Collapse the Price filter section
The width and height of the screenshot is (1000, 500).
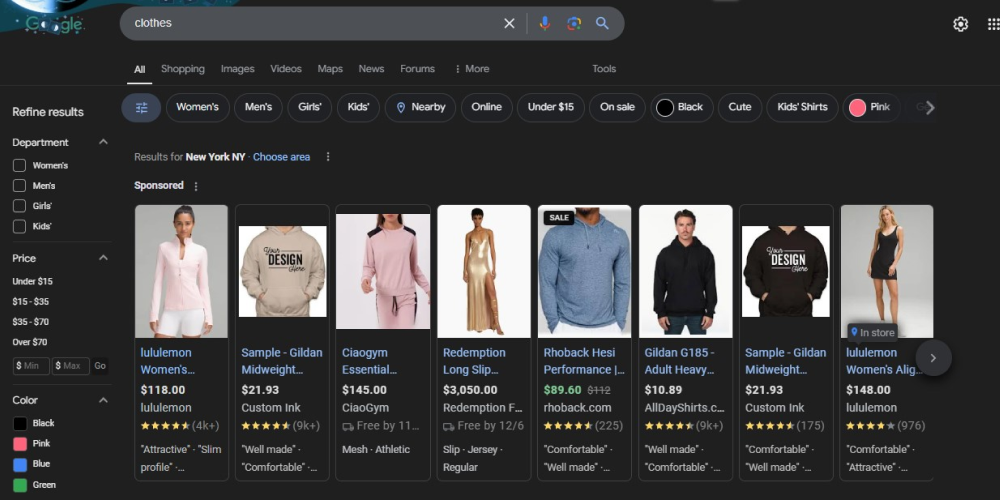point(103,258)
